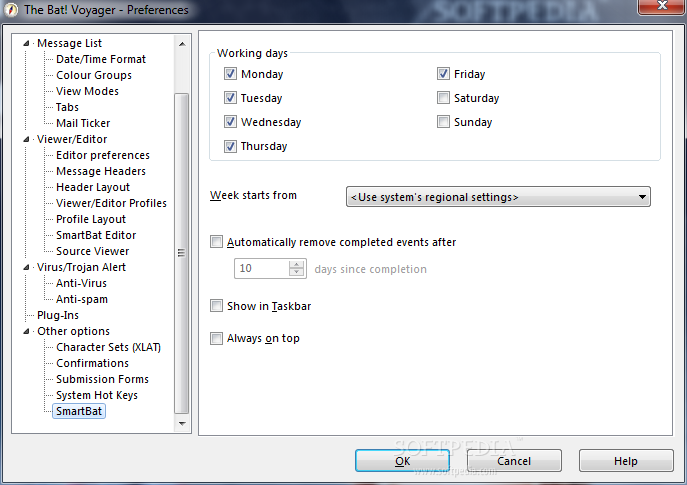The width and height of the screenshot is (687, 485).
Task: Decrease the days since completion value
Action: (x=297, y=272)
